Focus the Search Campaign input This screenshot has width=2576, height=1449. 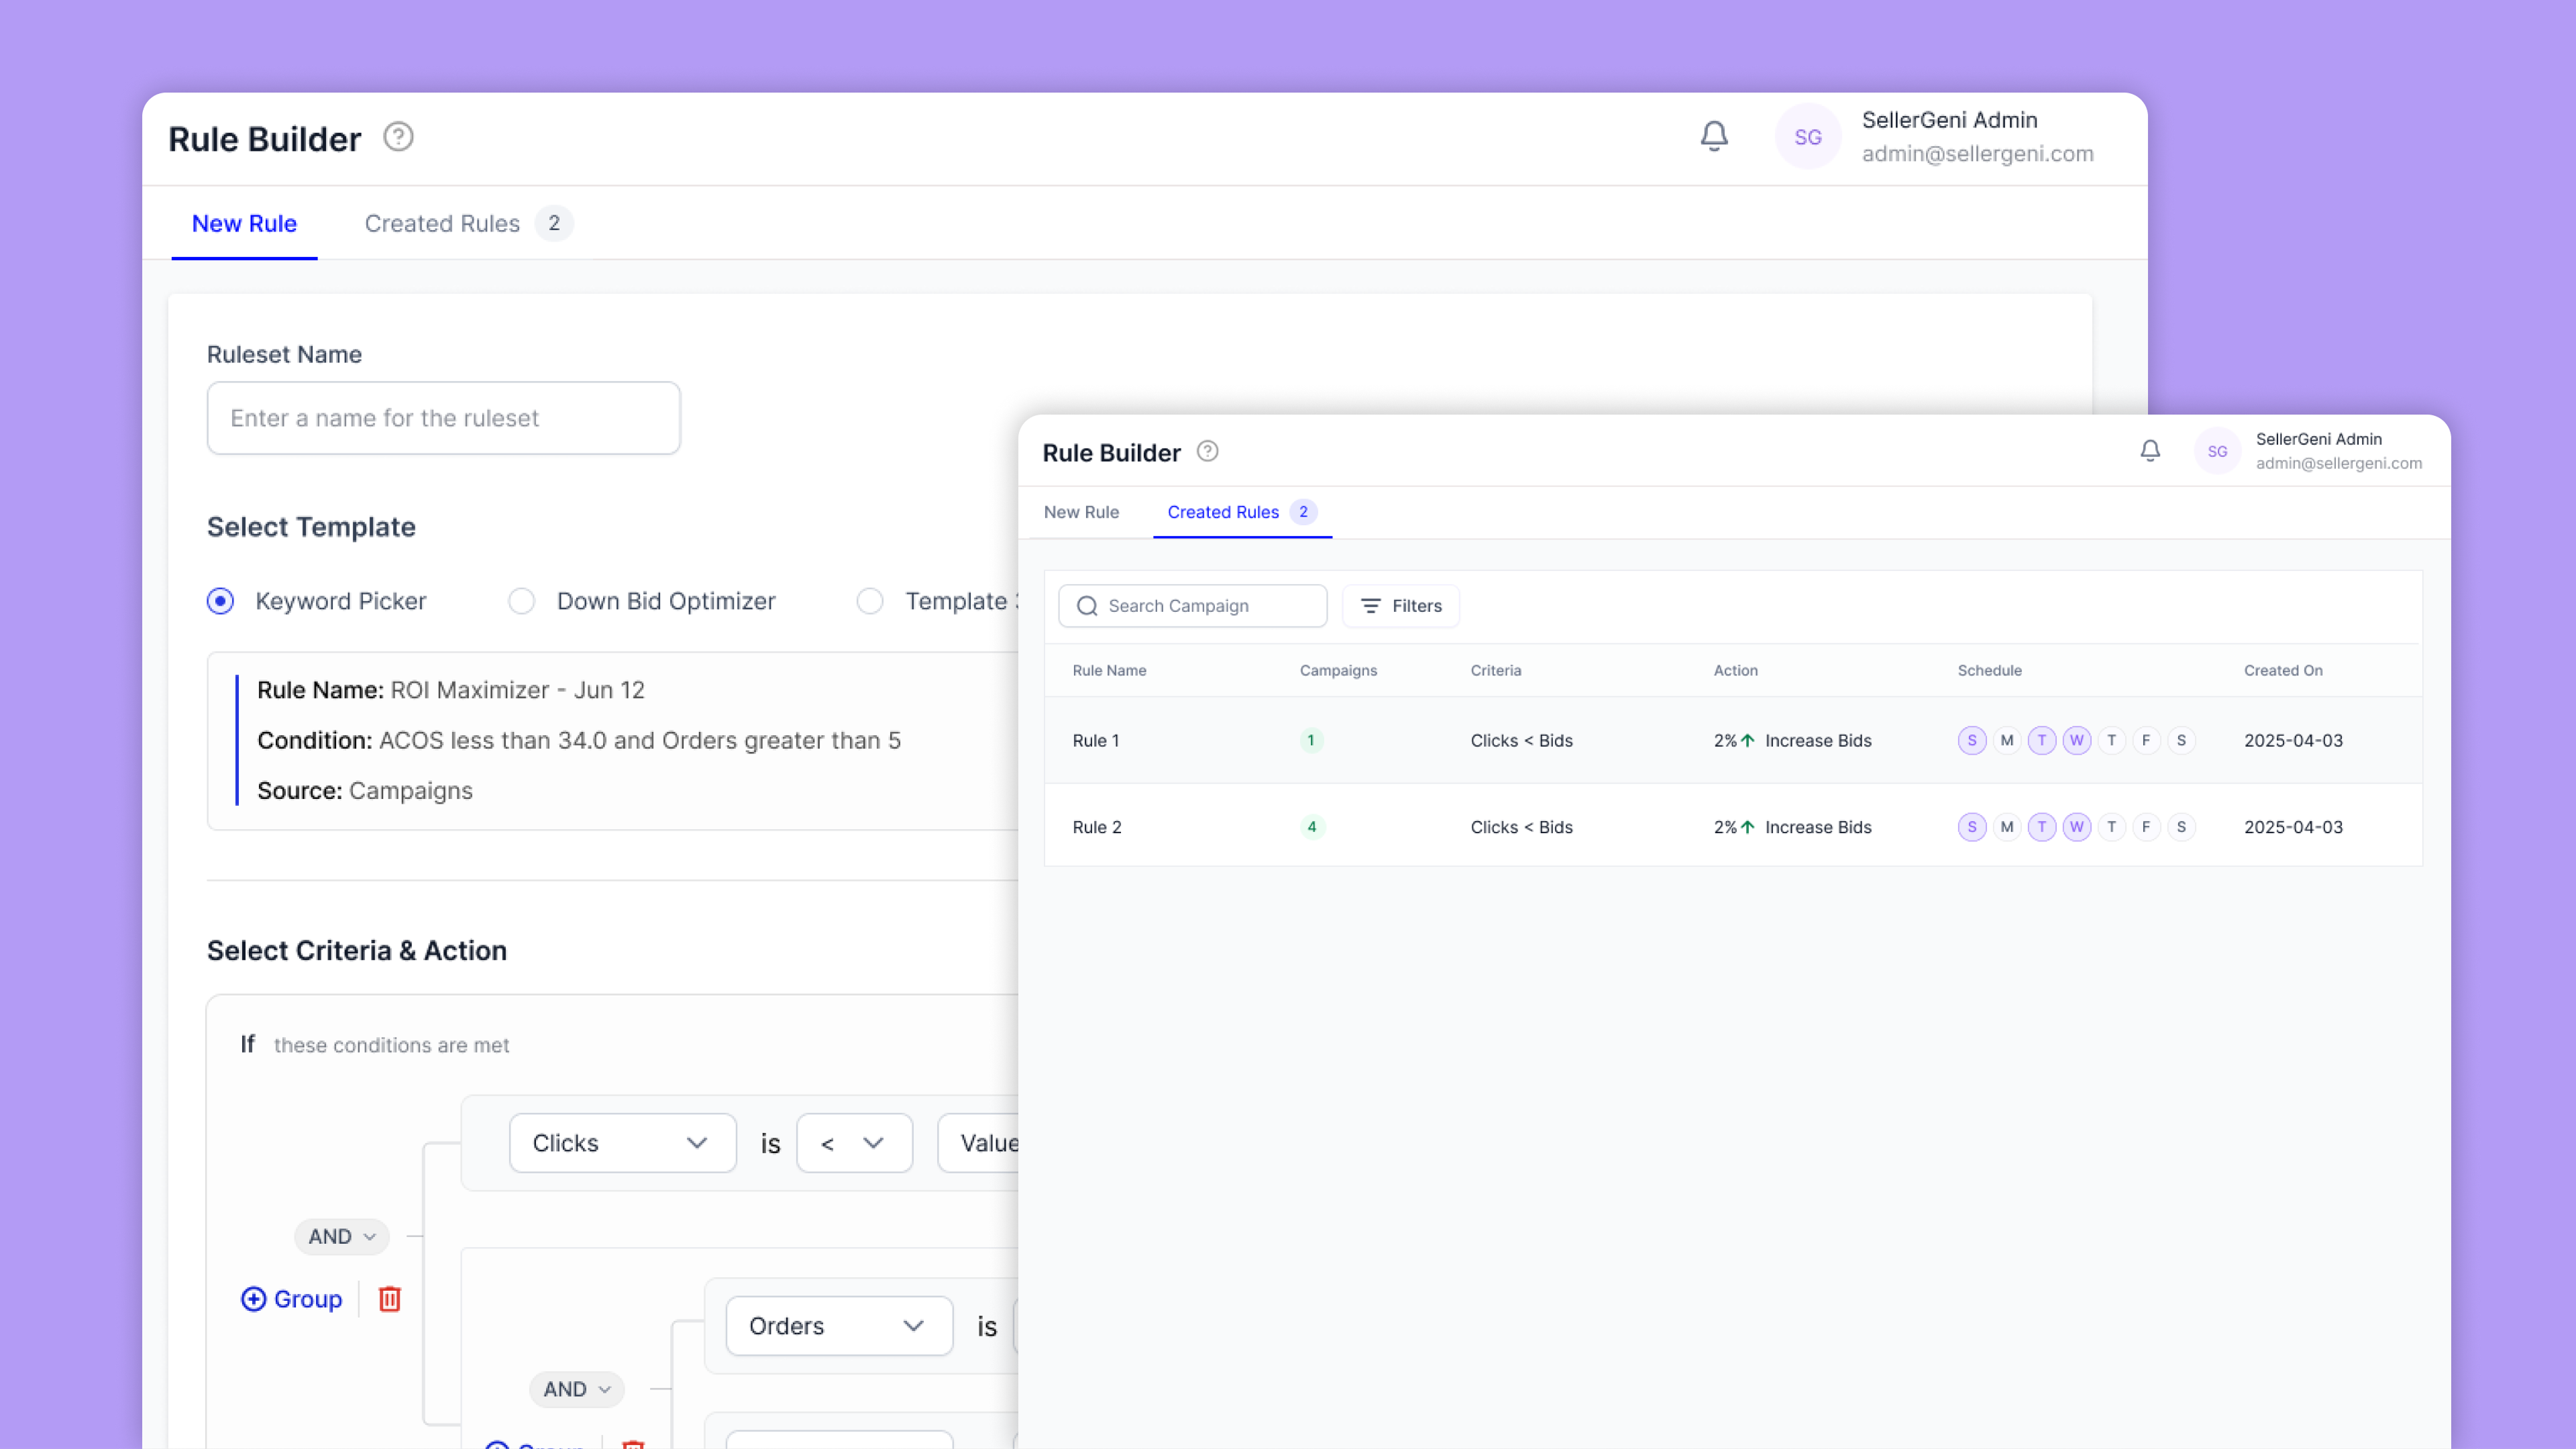(1192, 606)
